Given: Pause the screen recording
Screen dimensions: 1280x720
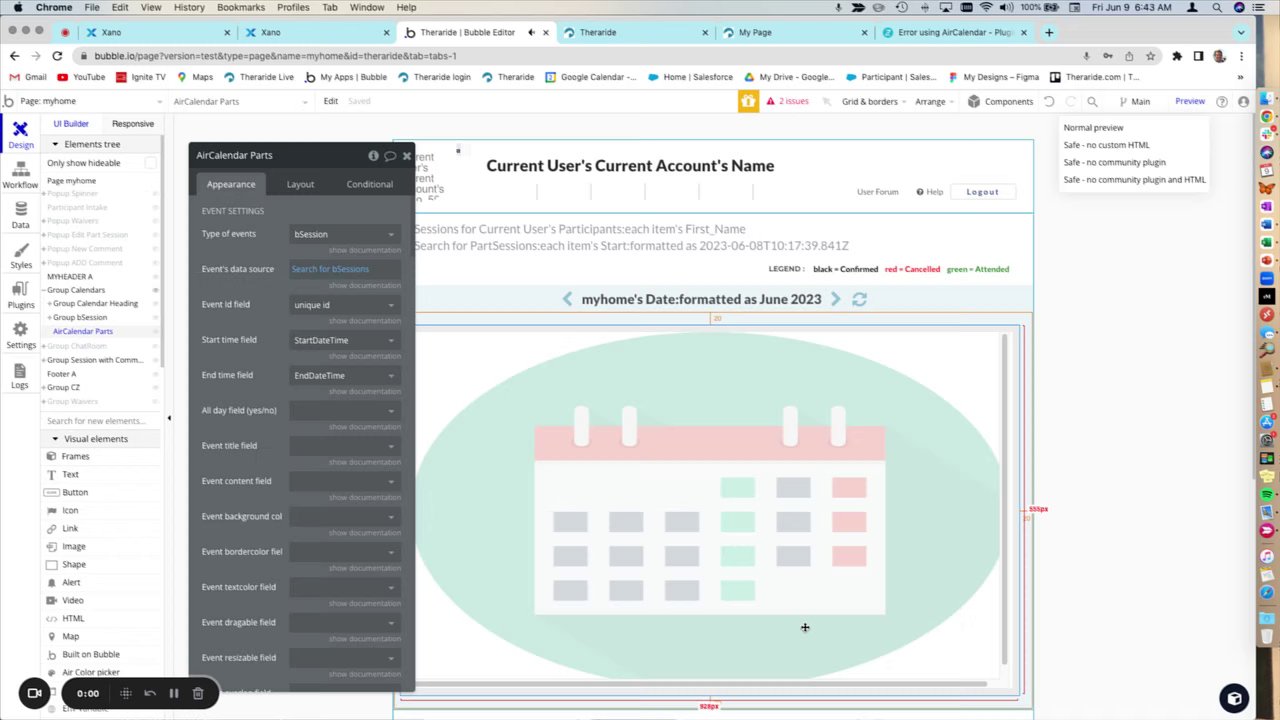Looking at the screenshot, I should coord(173,693).
